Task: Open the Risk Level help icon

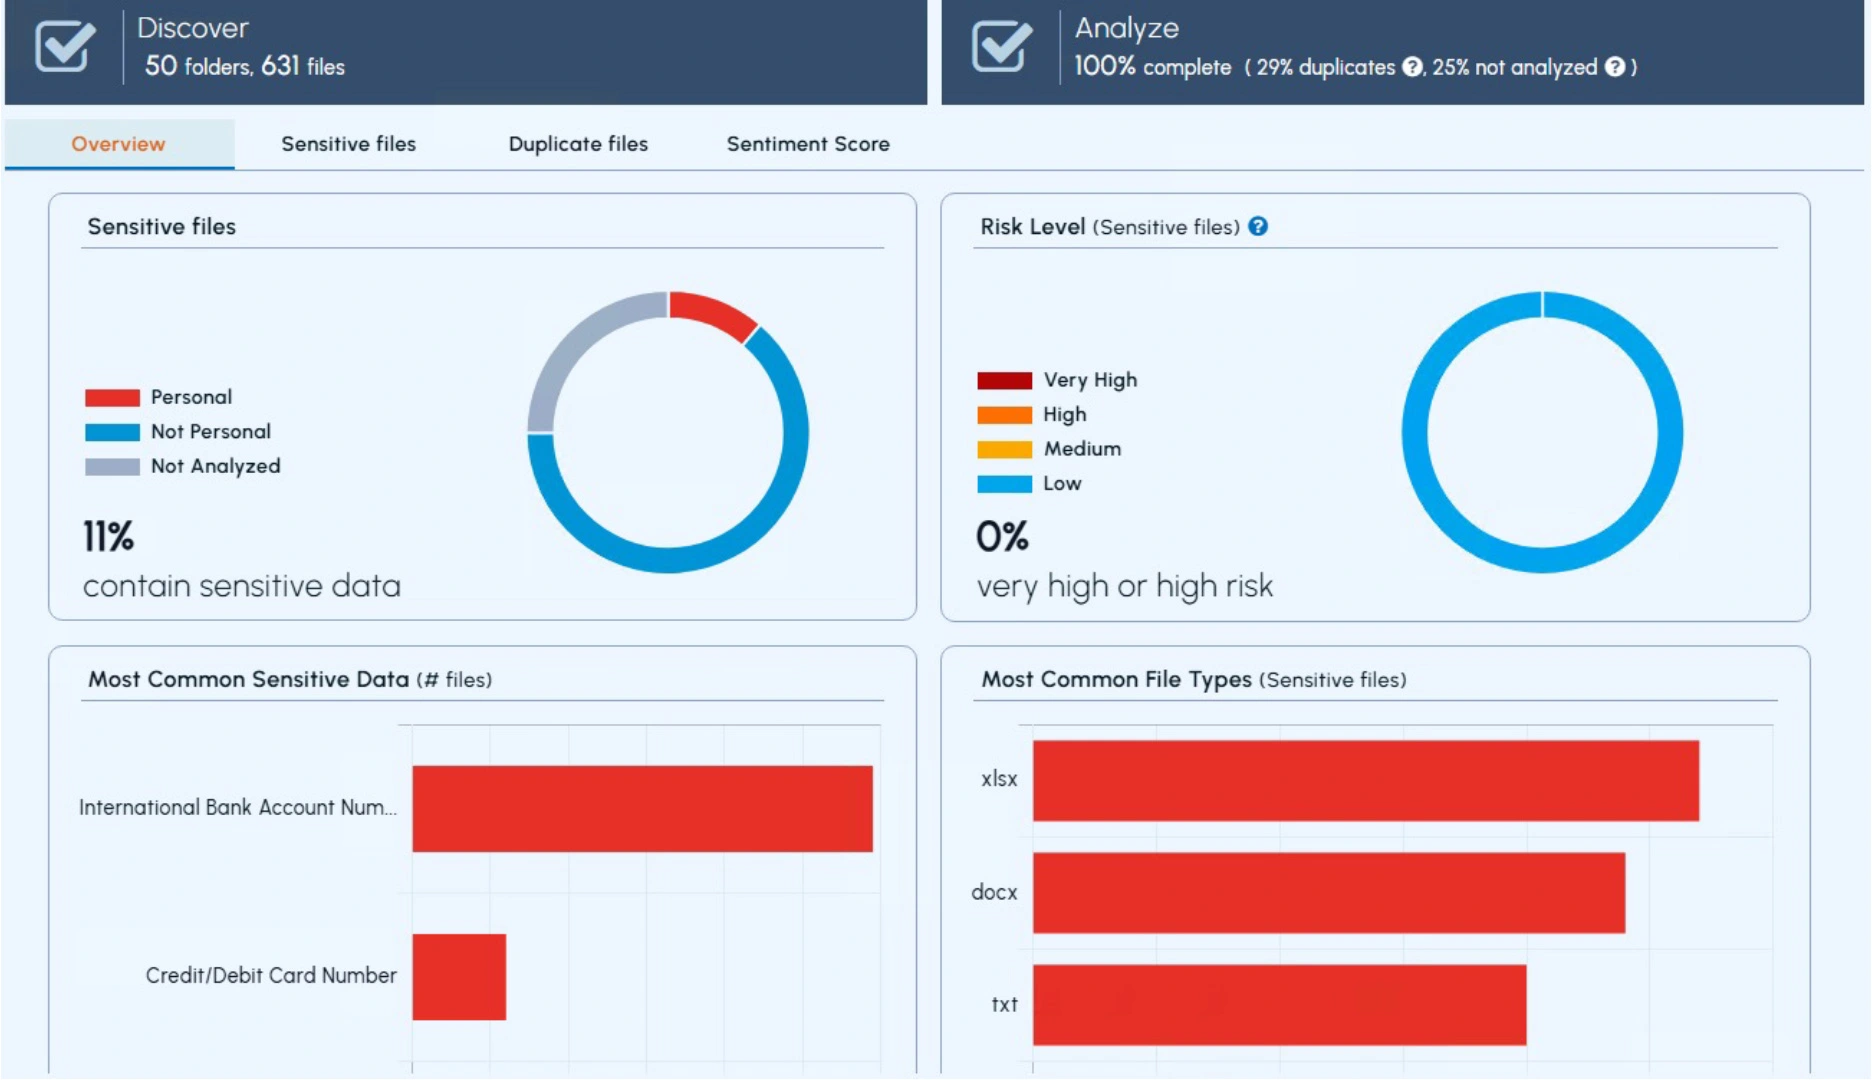Action: tap(1258, 227)
